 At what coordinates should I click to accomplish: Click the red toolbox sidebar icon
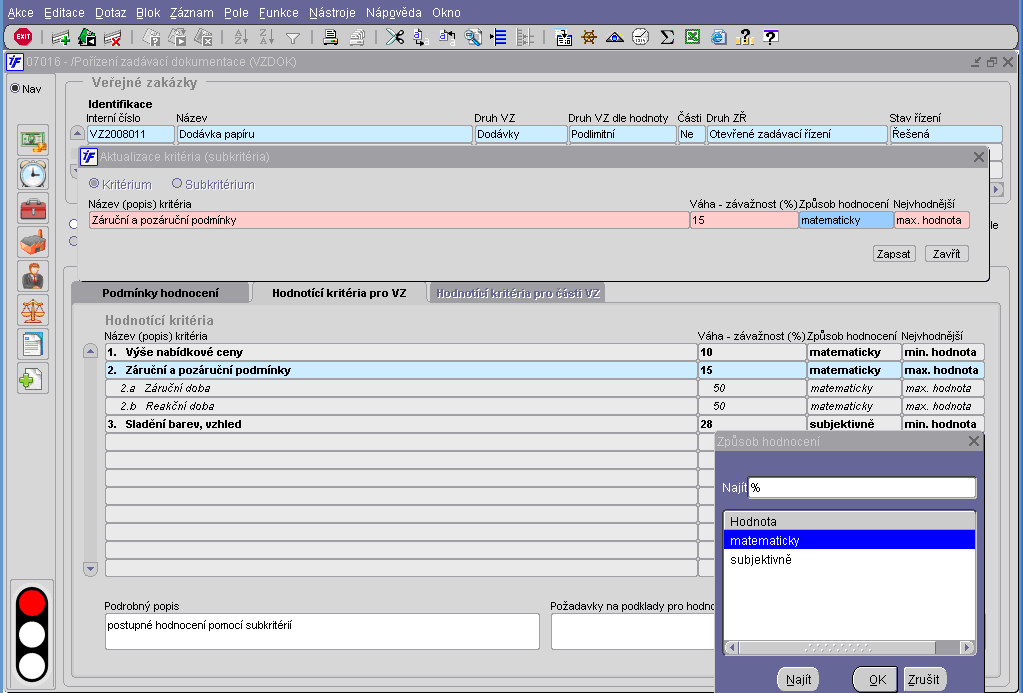33,209
